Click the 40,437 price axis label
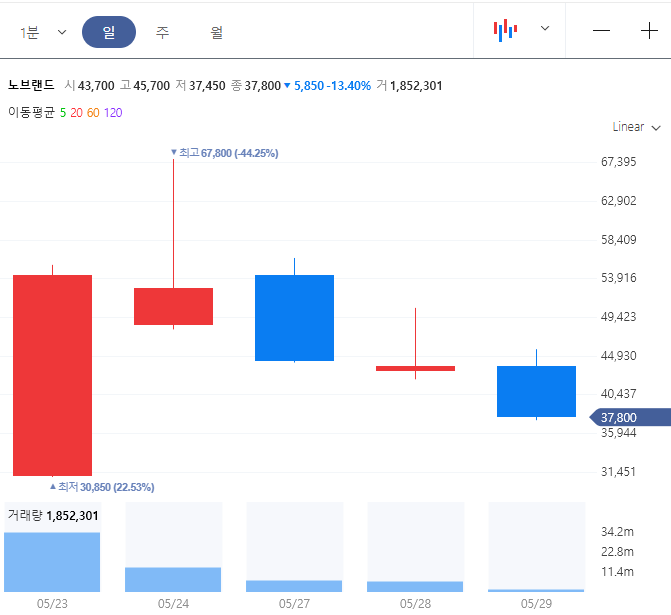This screenshot has height=615, width=671. pyautogui.click(x=618, y=394)
